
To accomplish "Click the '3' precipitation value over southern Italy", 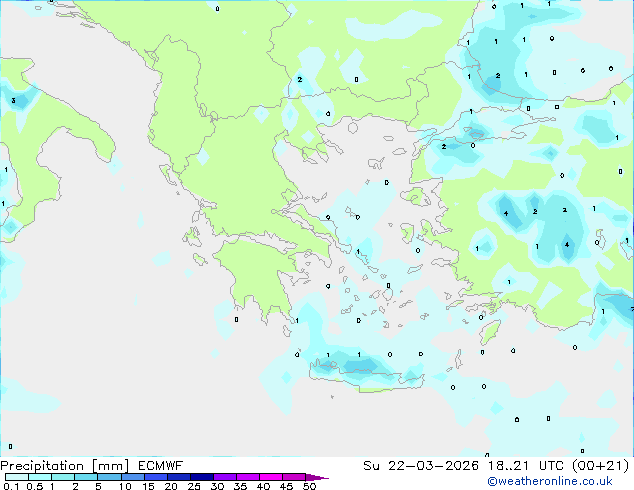I will pyautogui.click(x=13, y=100).
